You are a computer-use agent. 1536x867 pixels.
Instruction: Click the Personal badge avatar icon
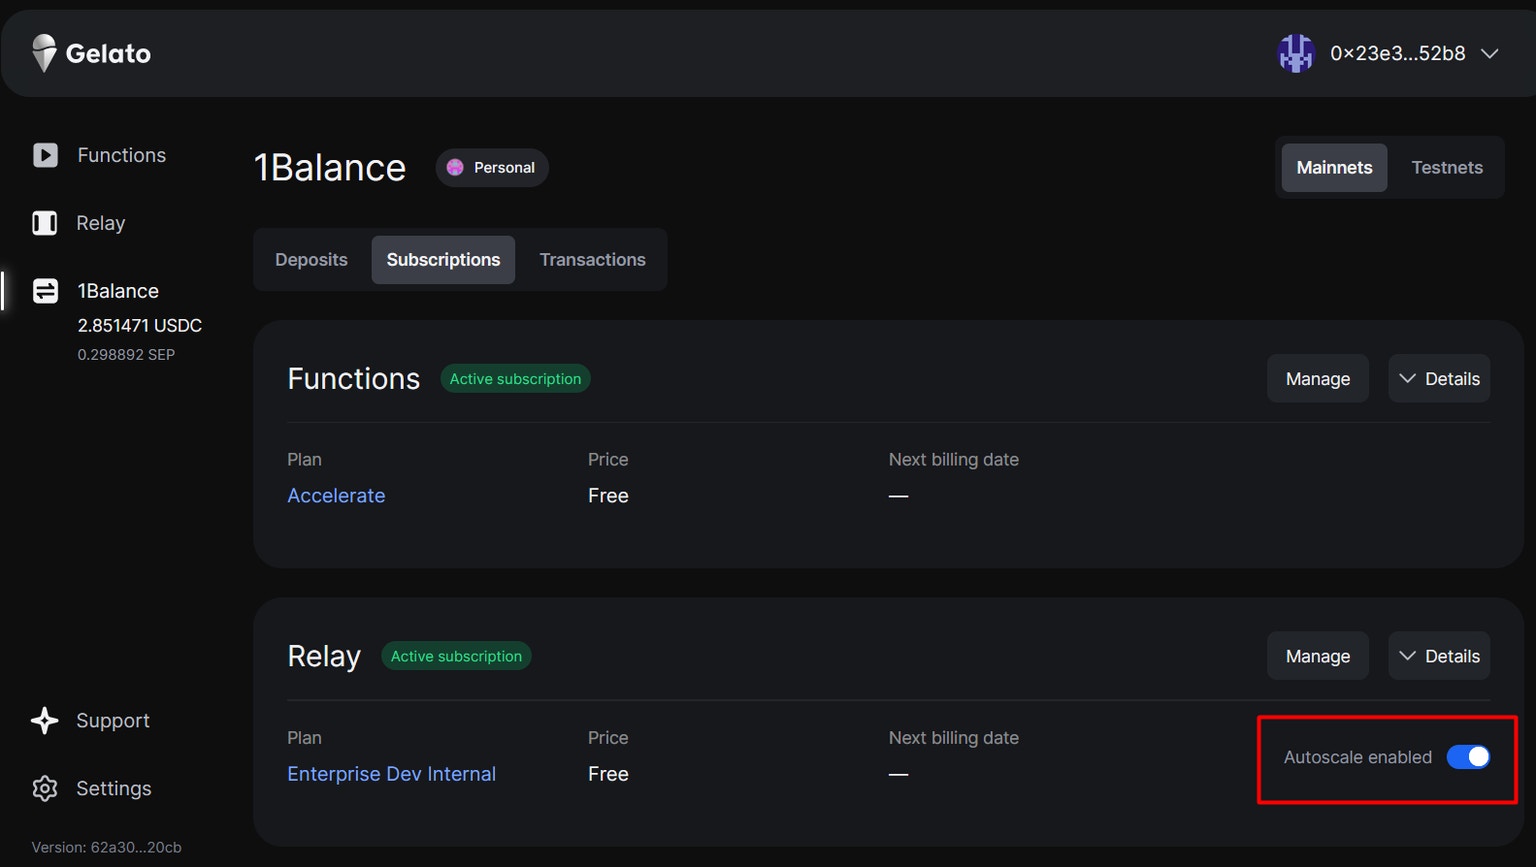(x=455, y=167)
